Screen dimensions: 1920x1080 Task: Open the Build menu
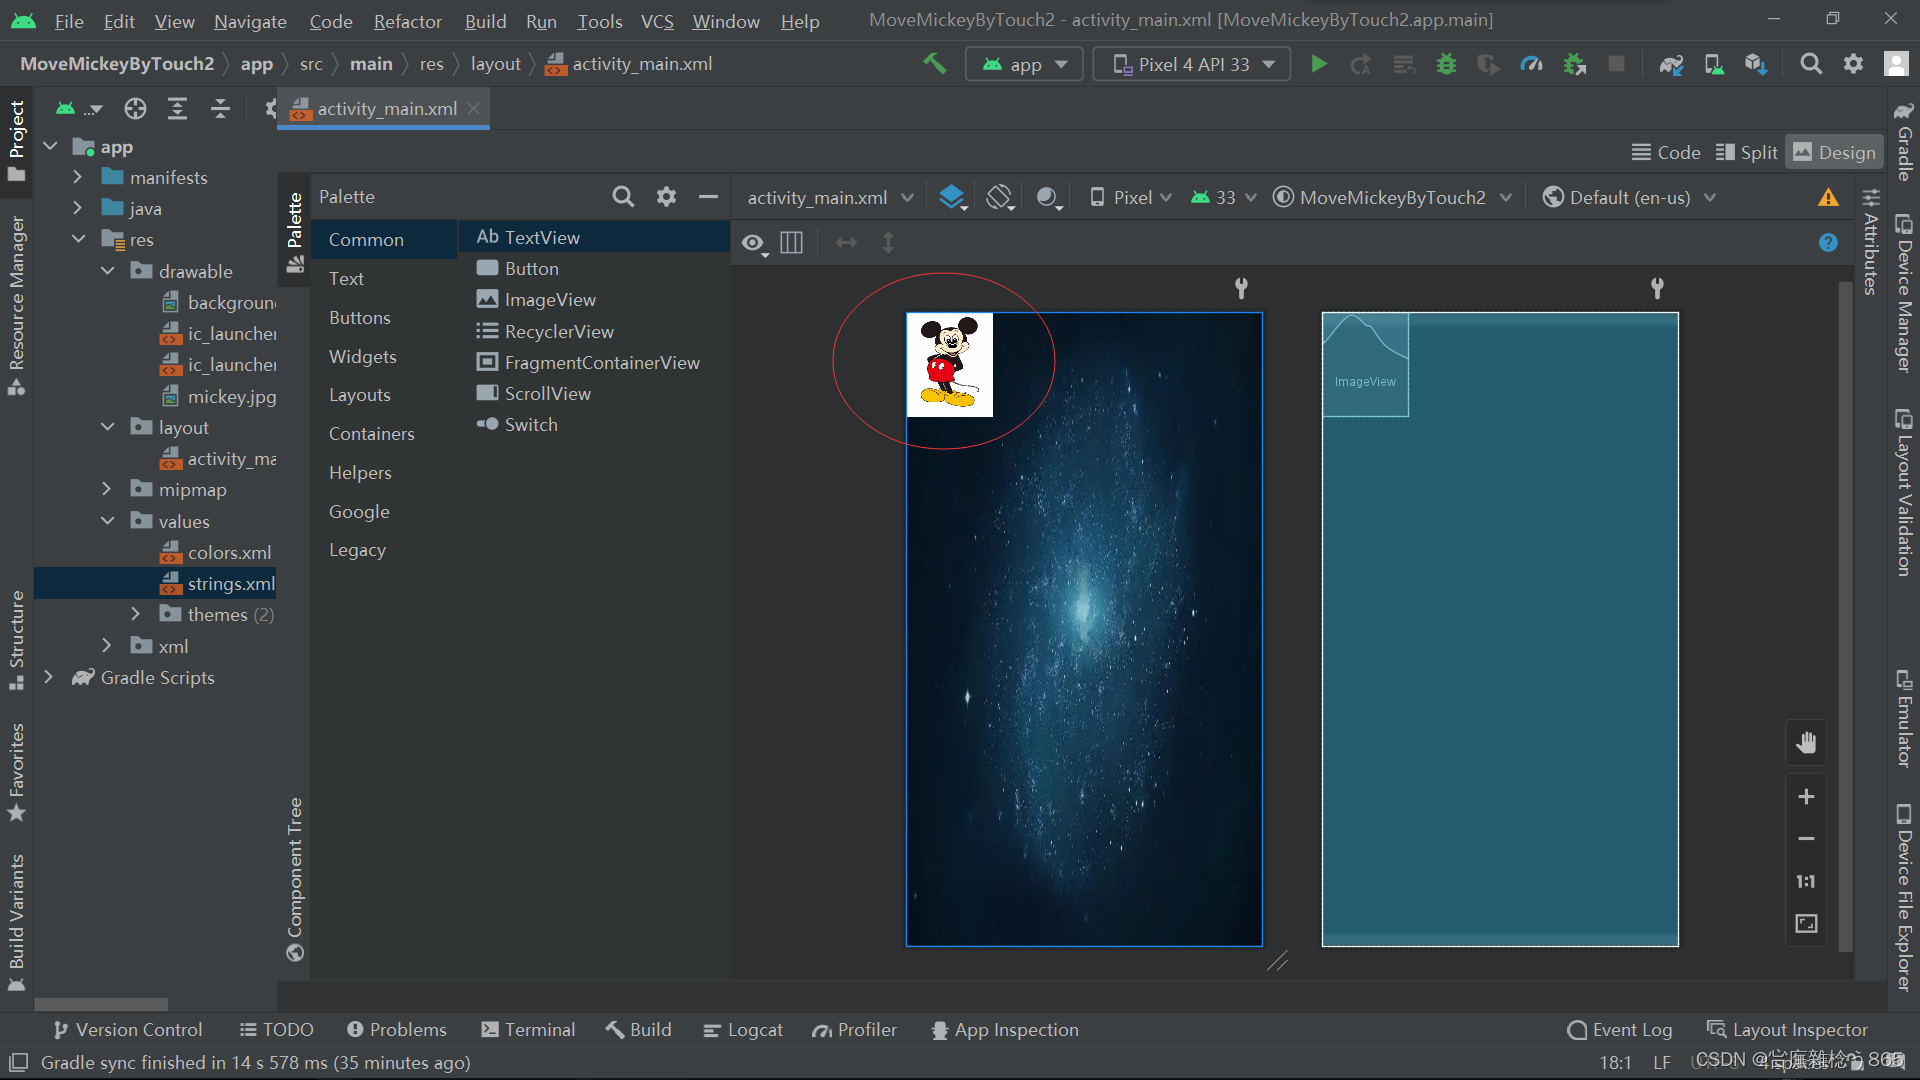coord(485,21)
